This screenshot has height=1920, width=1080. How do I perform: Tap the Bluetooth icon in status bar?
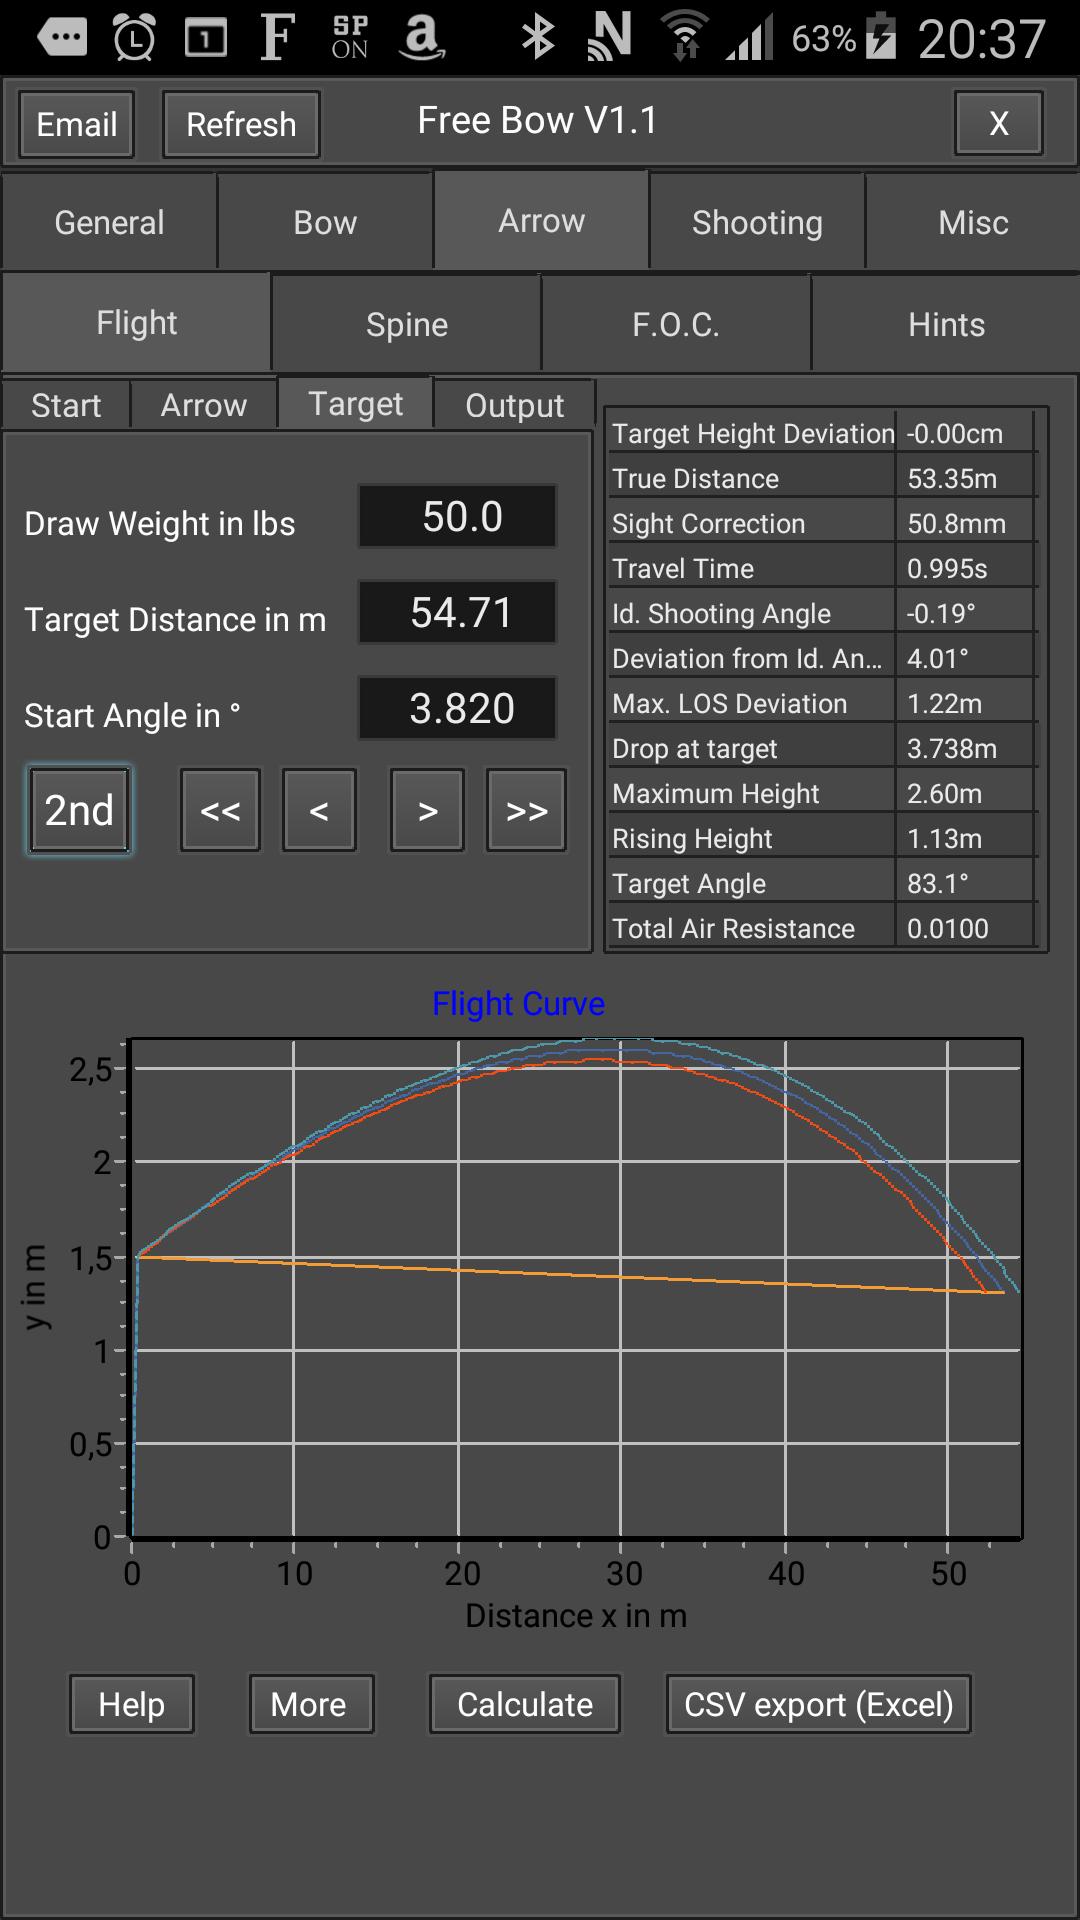point(538,38)
